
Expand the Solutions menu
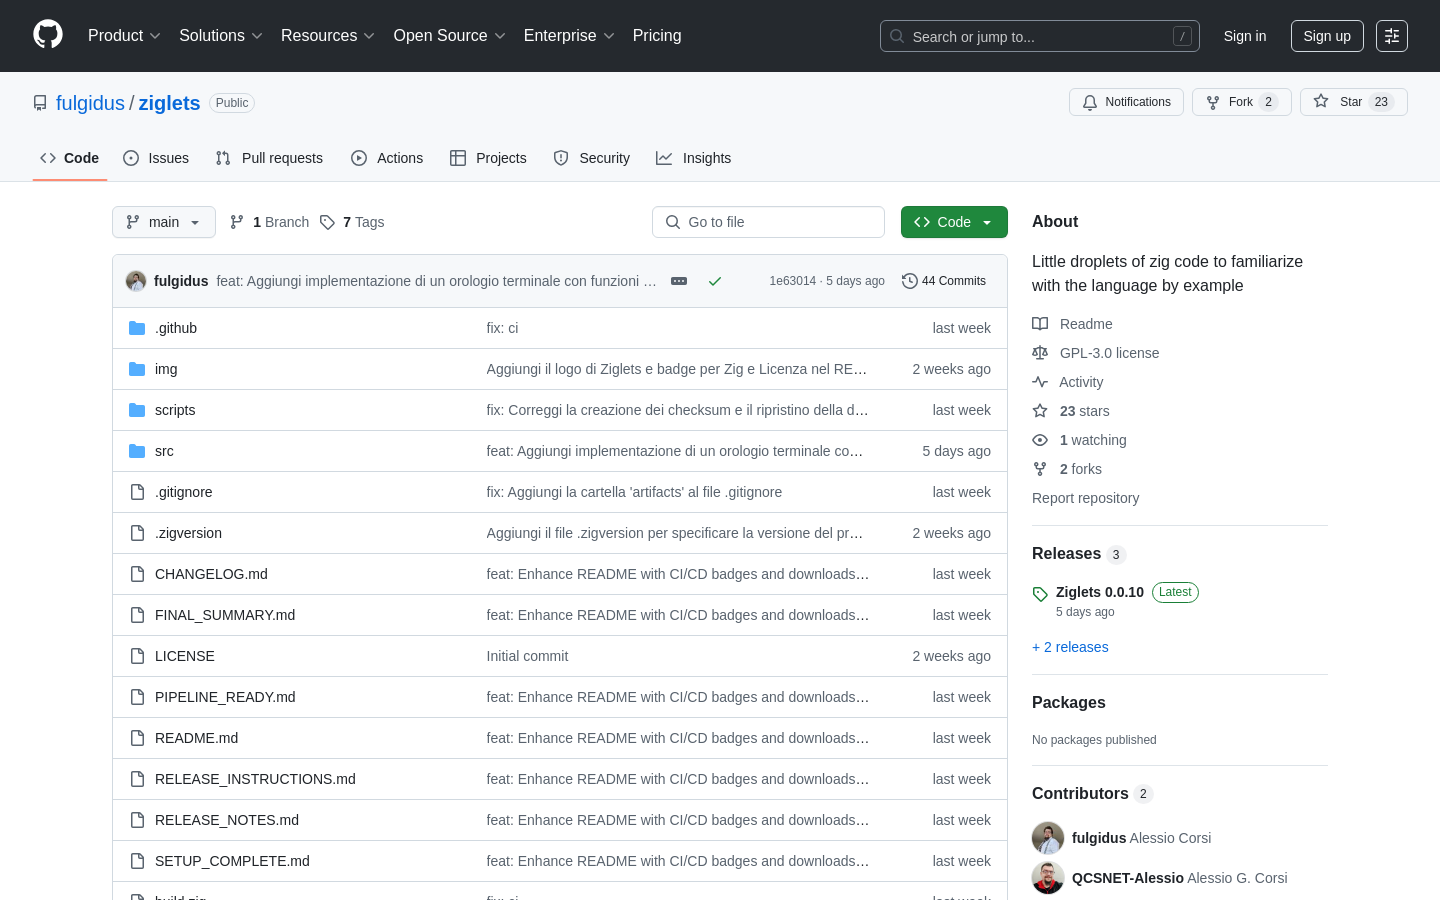click(x=221, y=36)
